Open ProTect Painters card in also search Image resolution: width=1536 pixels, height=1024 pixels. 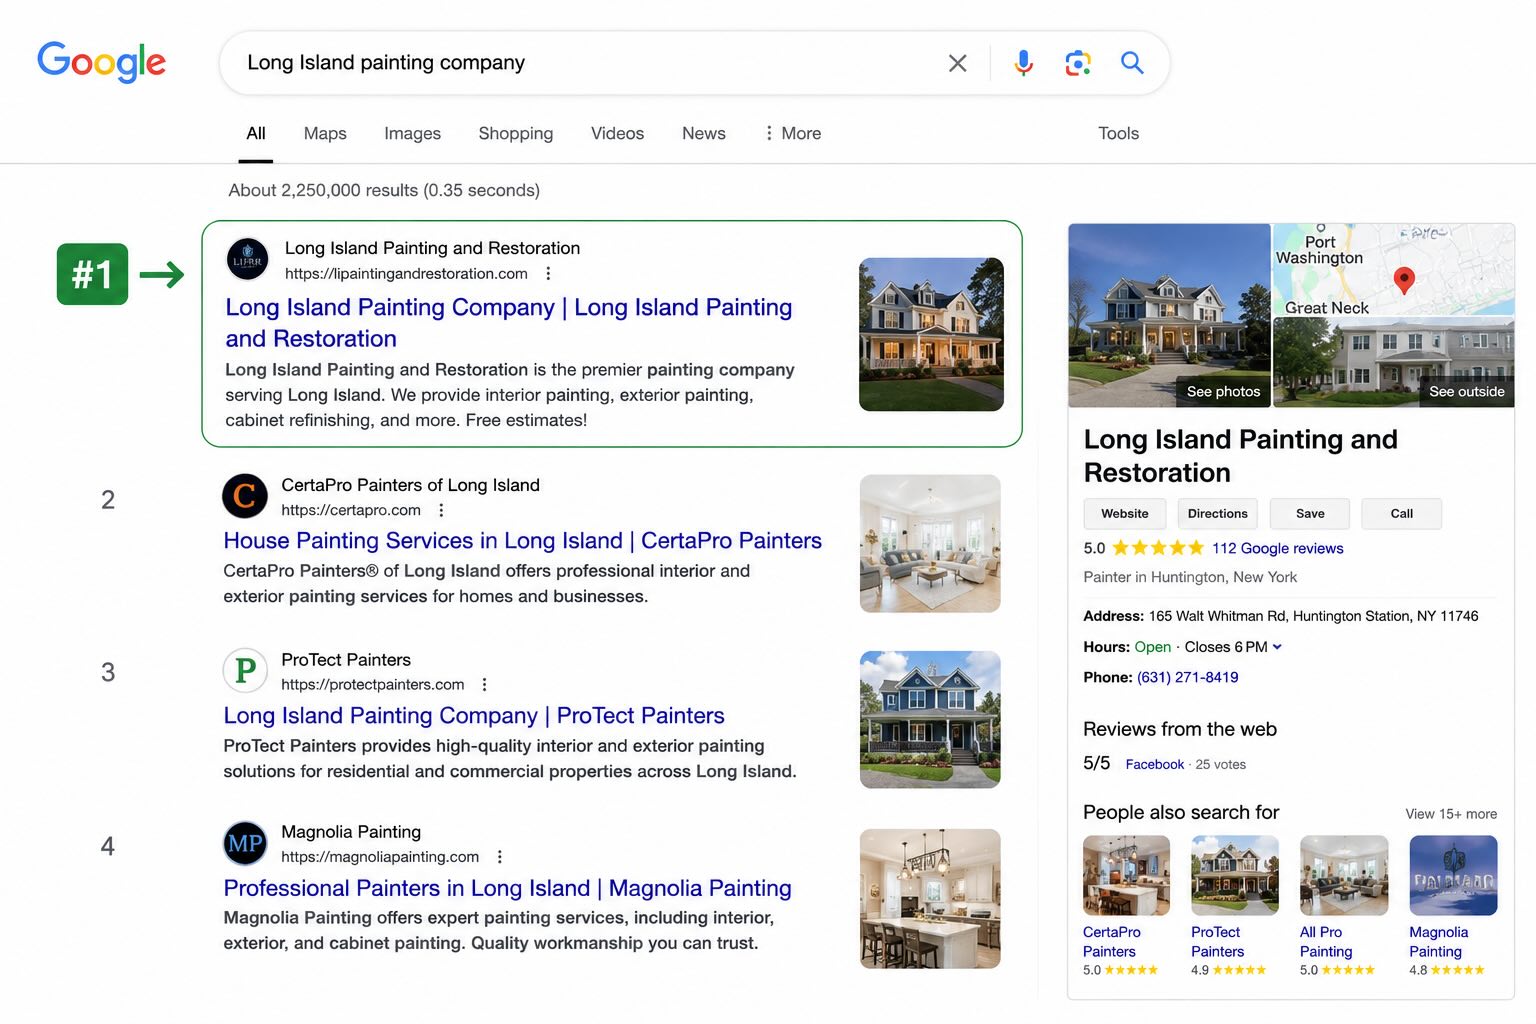[1234, 906]
